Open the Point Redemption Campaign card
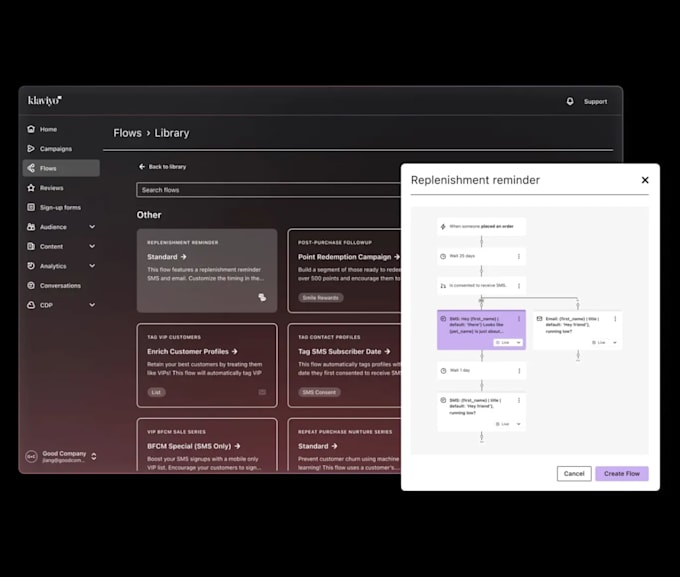Image resolution: width=680 pixels, height=577 pixels. (x=344, y=270)
